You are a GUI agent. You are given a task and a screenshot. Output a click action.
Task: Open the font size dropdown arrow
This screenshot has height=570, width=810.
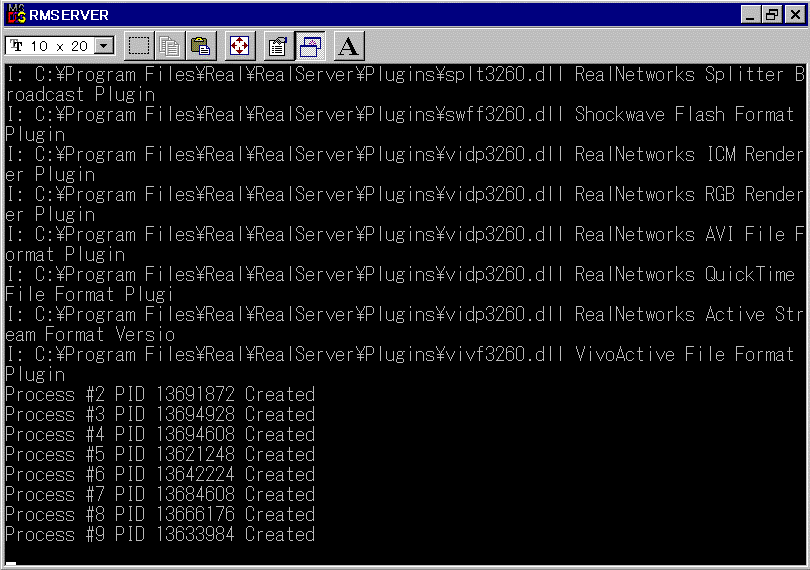104,46
